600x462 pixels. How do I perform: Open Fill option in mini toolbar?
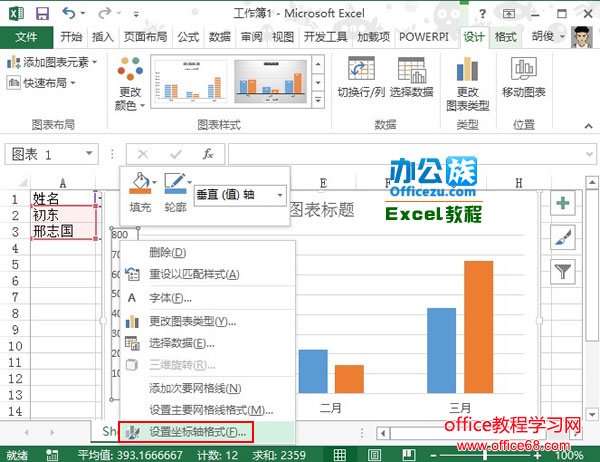(x=140, y=192)
